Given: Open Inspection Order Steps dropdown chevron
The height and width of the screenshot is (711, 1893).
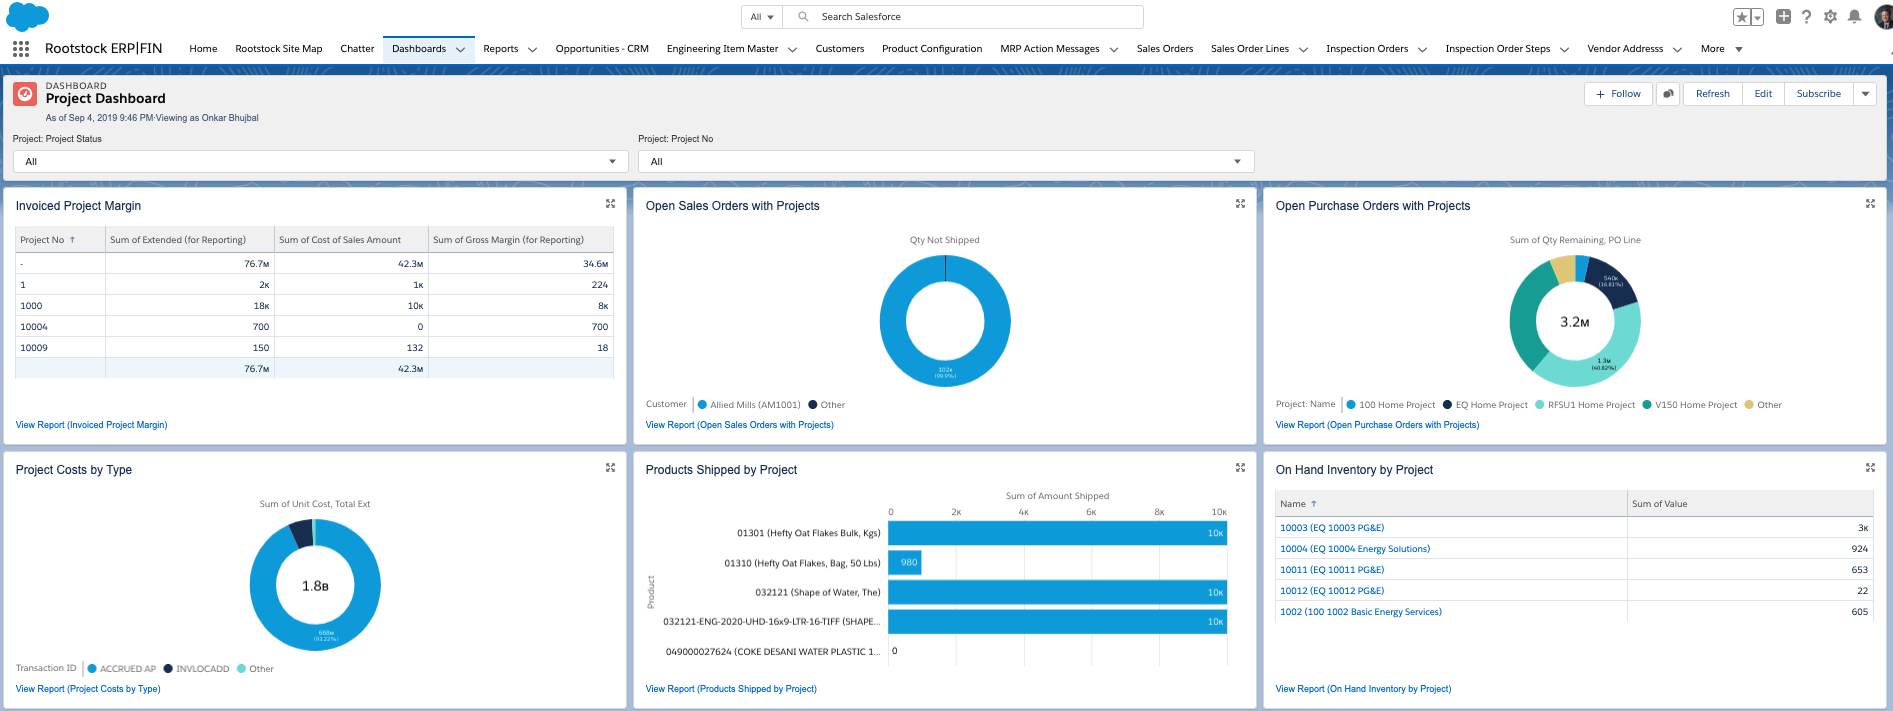Looking at the screenshot, I should [1564, 49].
